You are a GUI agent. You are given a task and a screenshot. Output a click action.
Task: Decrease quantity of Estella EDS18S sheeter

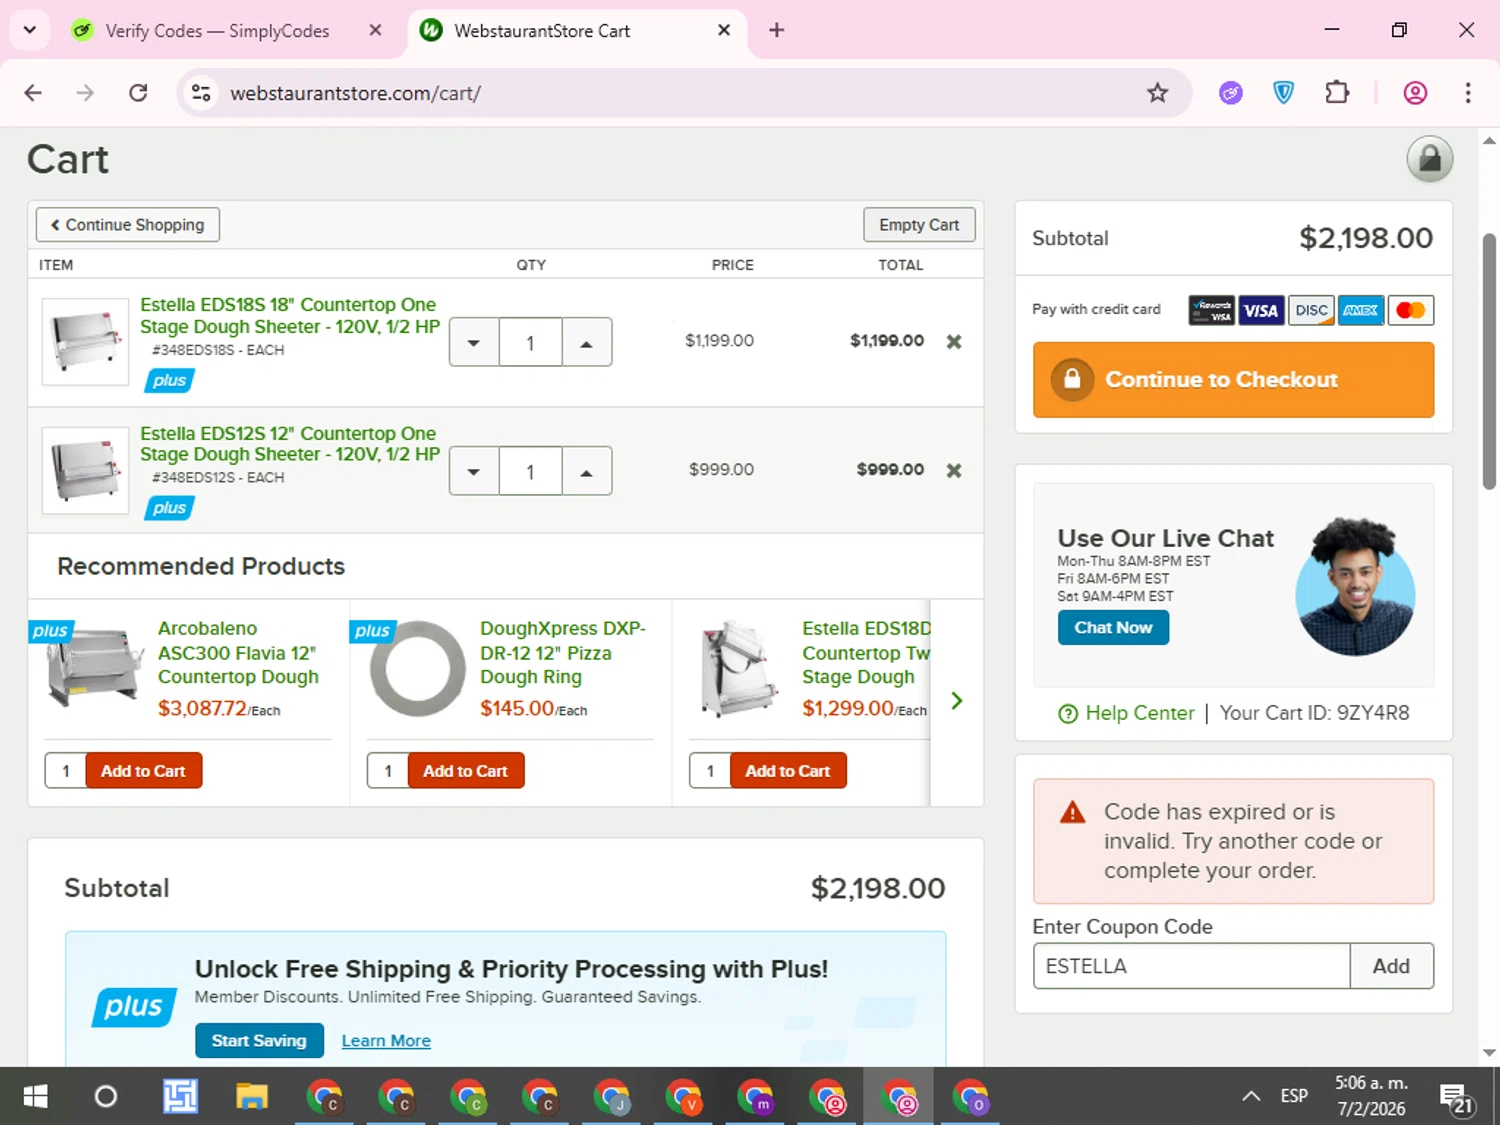click(474, 343)
